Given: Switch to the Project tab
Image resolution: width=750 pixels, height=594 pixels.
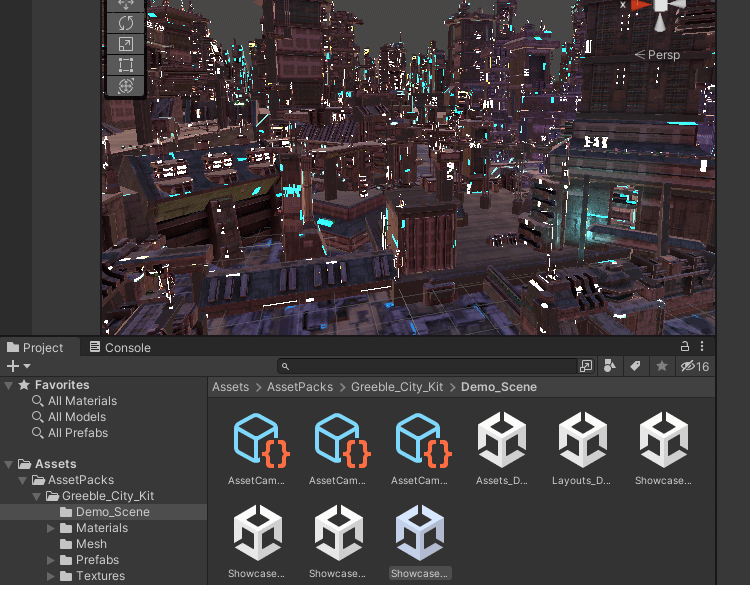Looking at the screenshot, I should coord(35,348).
